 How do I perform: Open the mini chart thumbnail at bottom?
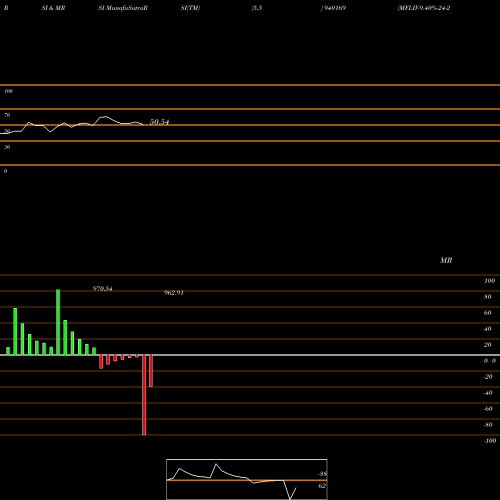(x=247, y=479)
